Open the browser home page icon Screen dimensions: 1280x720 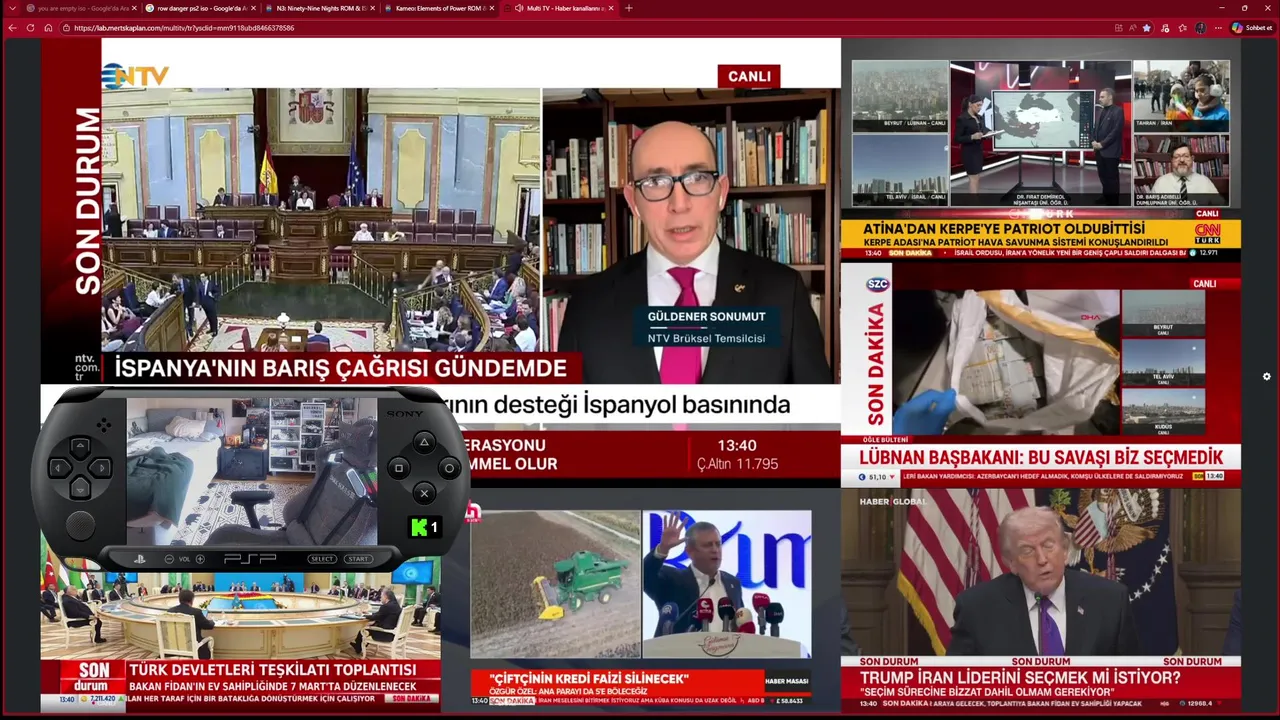pos(48,28)
